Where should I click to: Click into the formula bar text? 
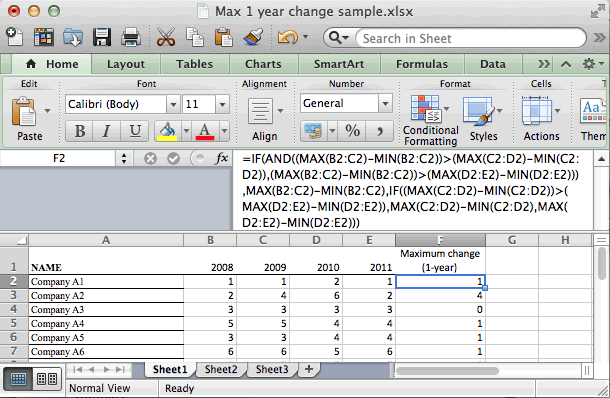[412, 190]
